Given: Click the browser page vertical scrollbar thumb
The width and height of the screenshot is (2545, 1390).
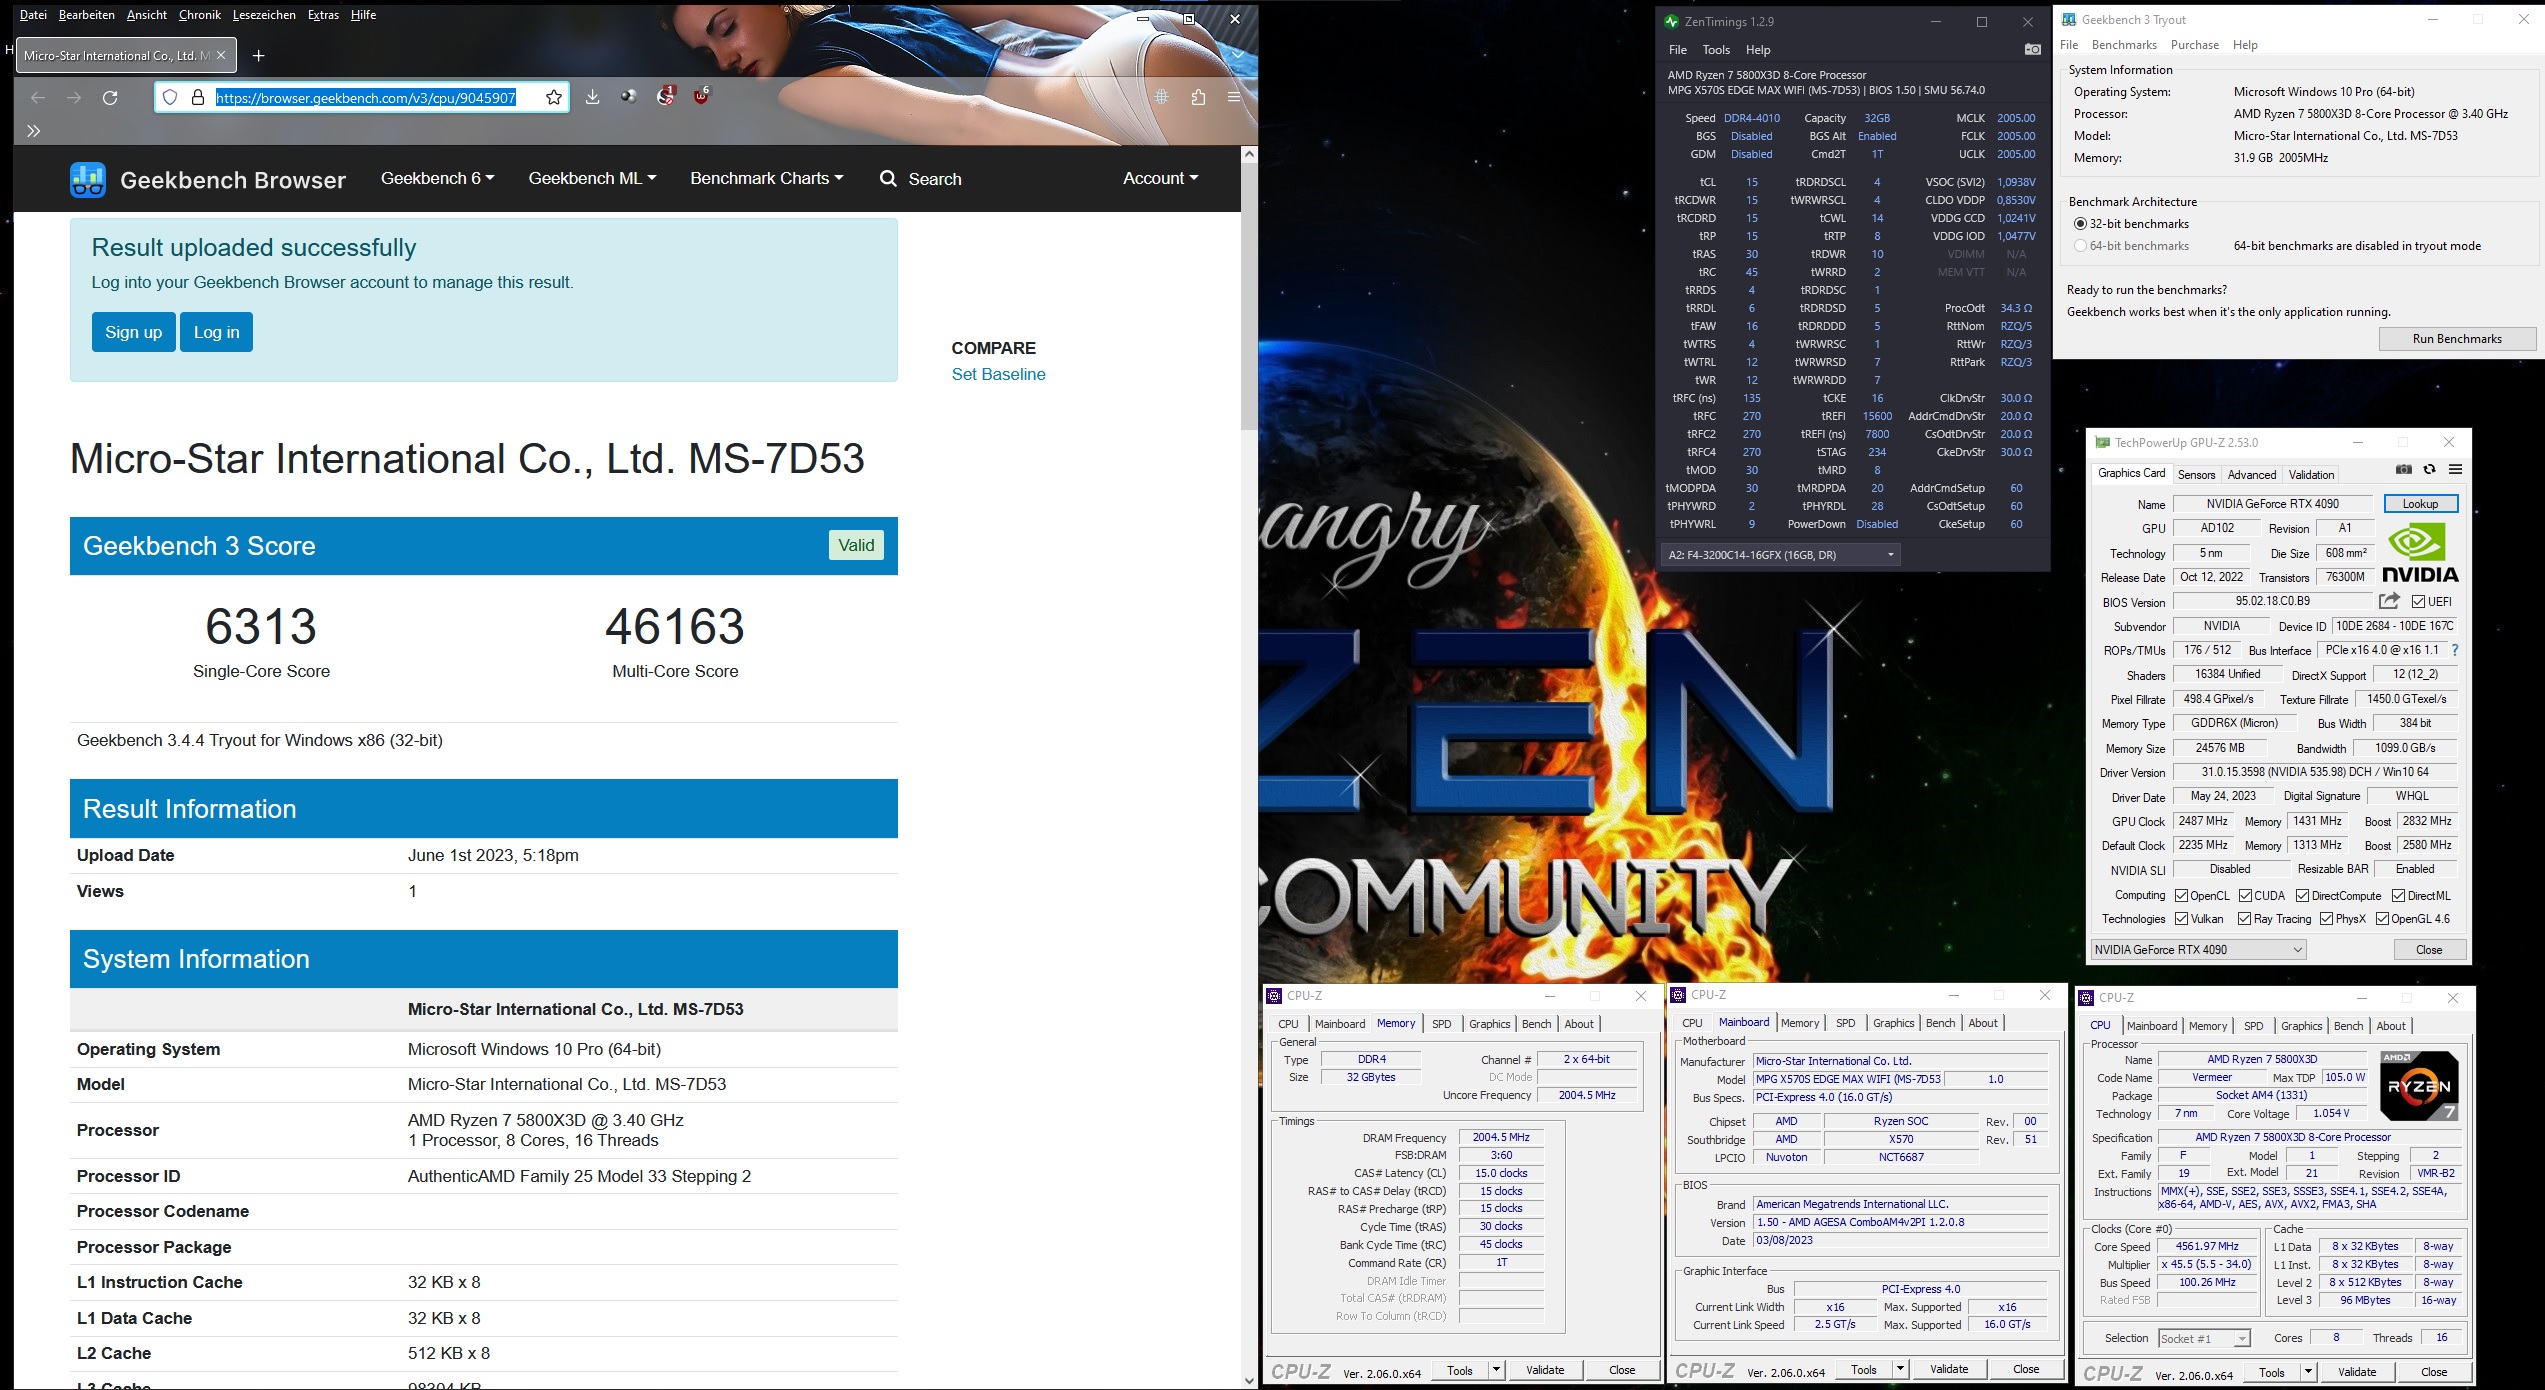Looking at the screenshot, I should pyautogui.click(x=1249, y=296).
